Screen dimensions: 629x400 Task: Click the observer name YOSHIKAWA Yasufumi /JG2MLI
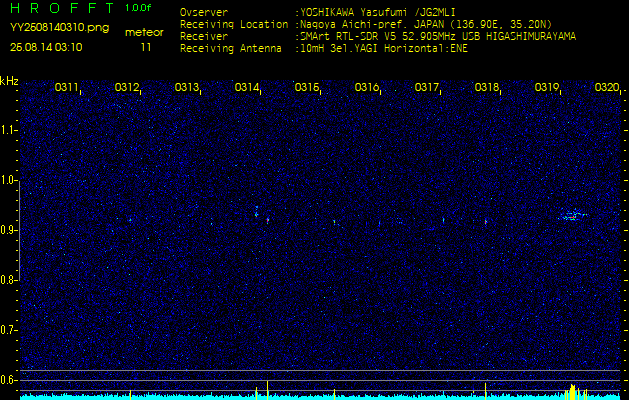coord(377,12)
